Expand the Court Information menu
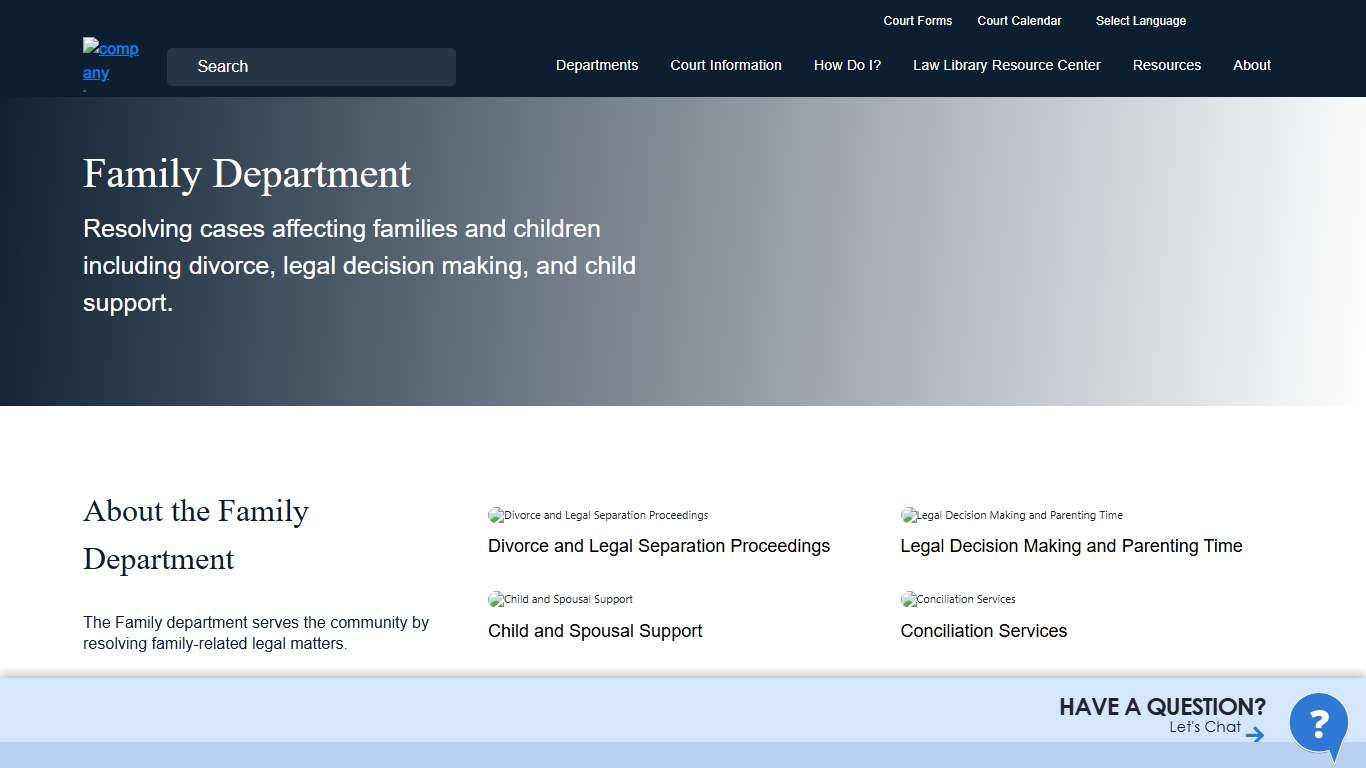The height and width of the screenshot is (768, 1366). [x=726, y=65]
